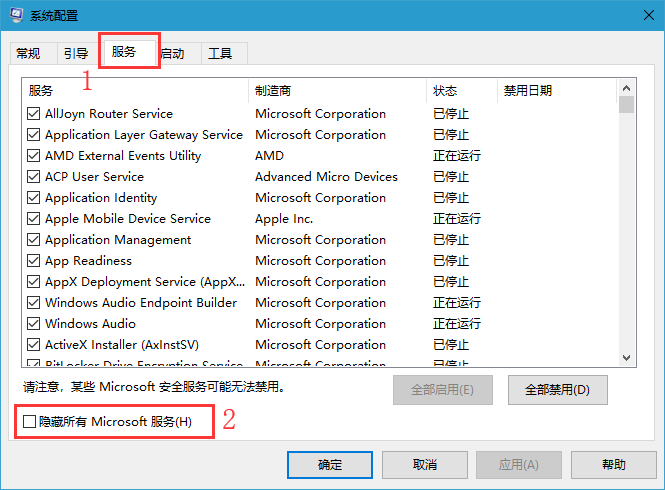Switch to the 常规 tab
665x490 pixels.
[x=28, y=54]
